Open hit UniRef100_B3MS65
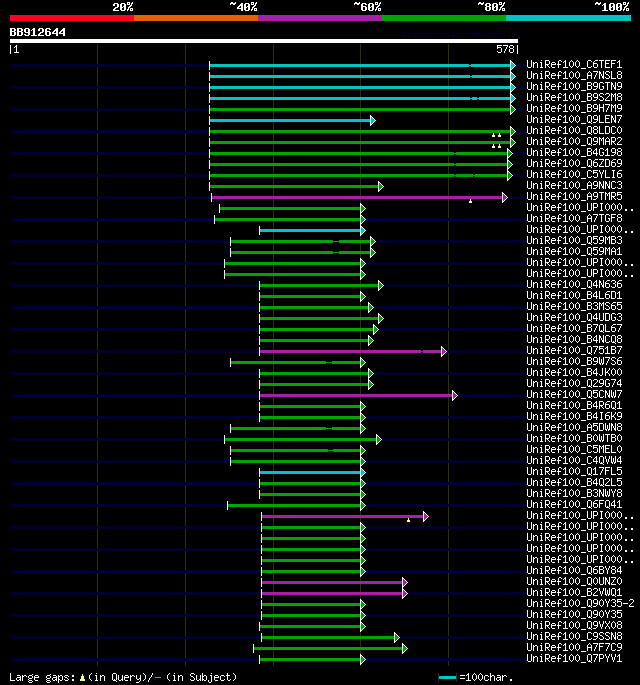640x685 pixels. coord(574,307)
